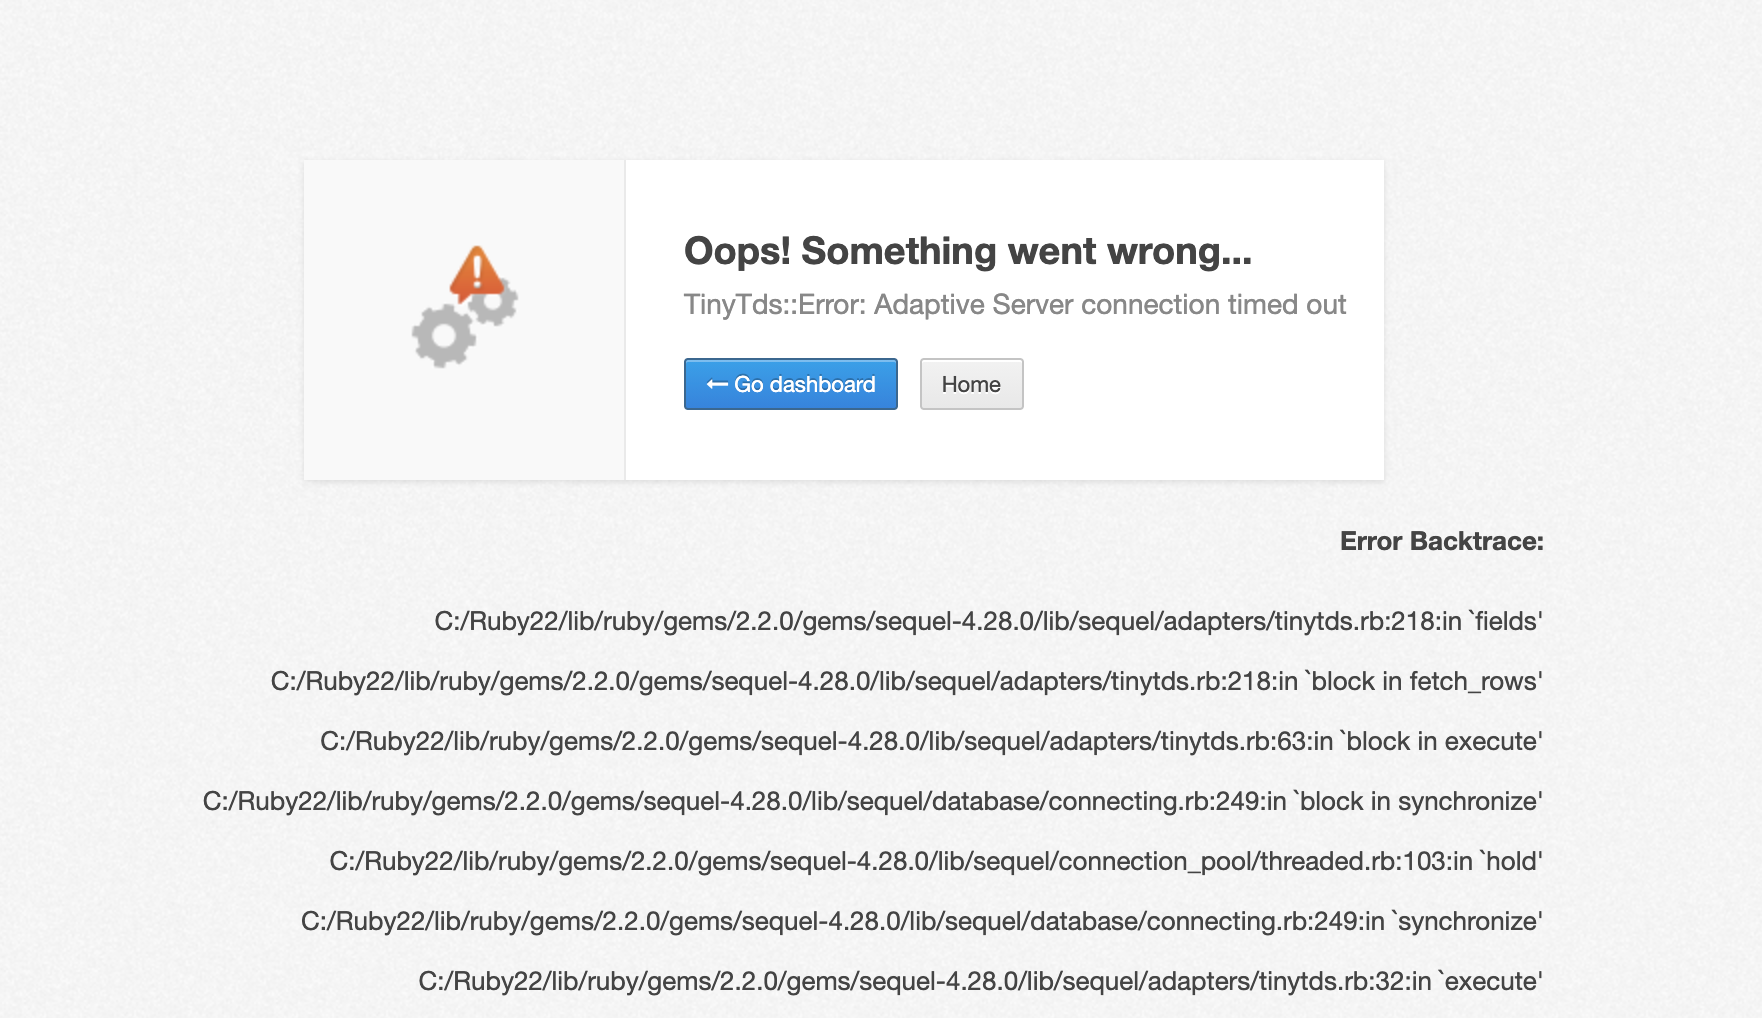Click the `block in synchronize' backtrace line
The height and width of the screenshot is (1018, 1762).
tap(872, 801)
